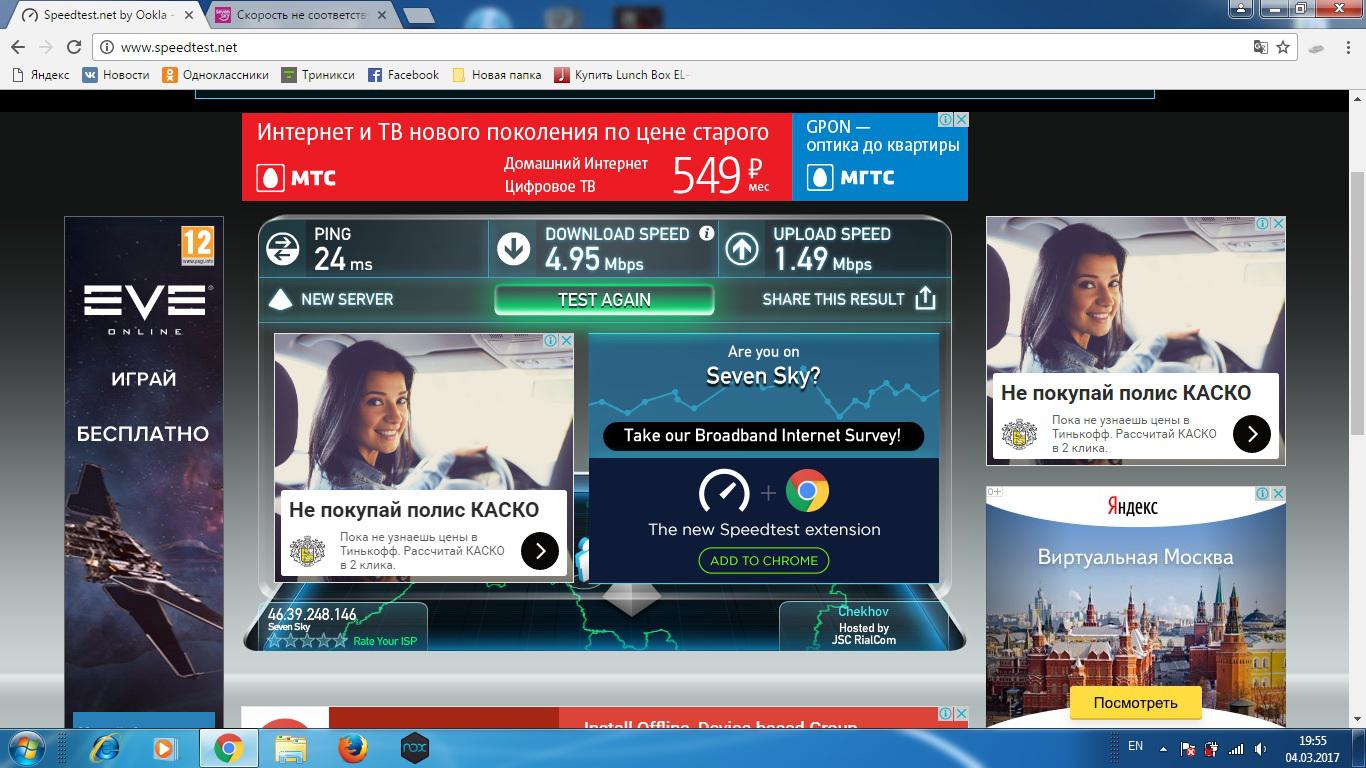Click the IP address 46.39.248.146

312,614
